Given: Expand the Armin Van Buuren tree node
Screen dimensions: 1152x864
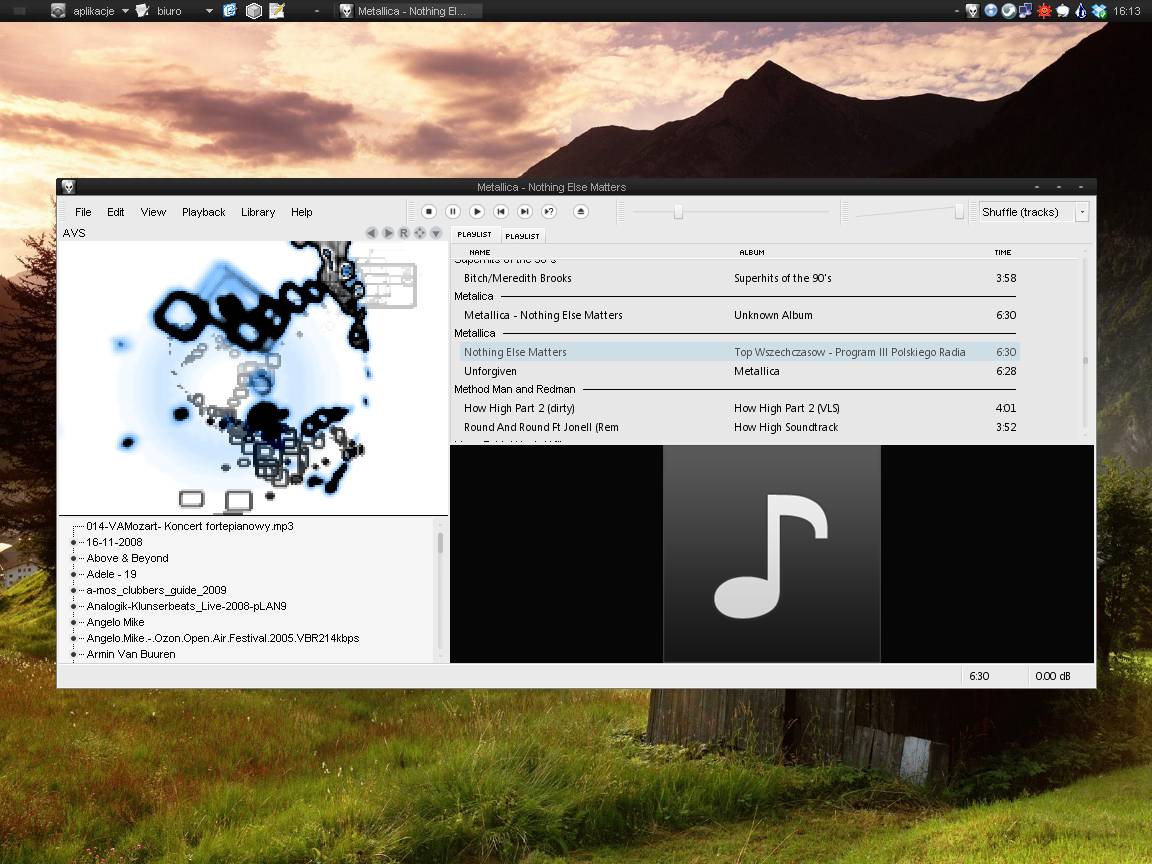Looking at the screenshot, I should [x=74, y=654].
